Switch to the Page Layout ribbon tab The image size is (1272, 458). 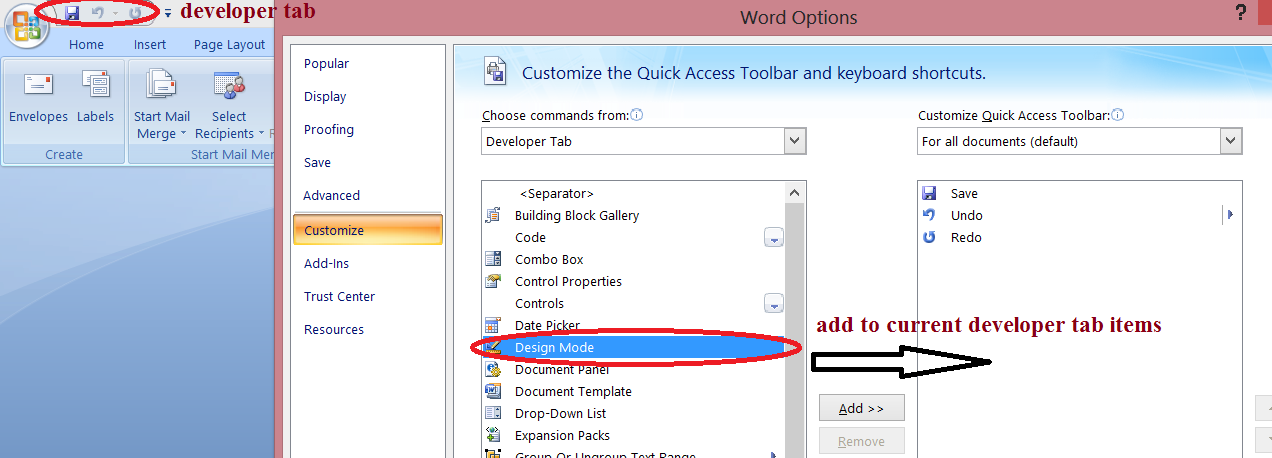229,44
